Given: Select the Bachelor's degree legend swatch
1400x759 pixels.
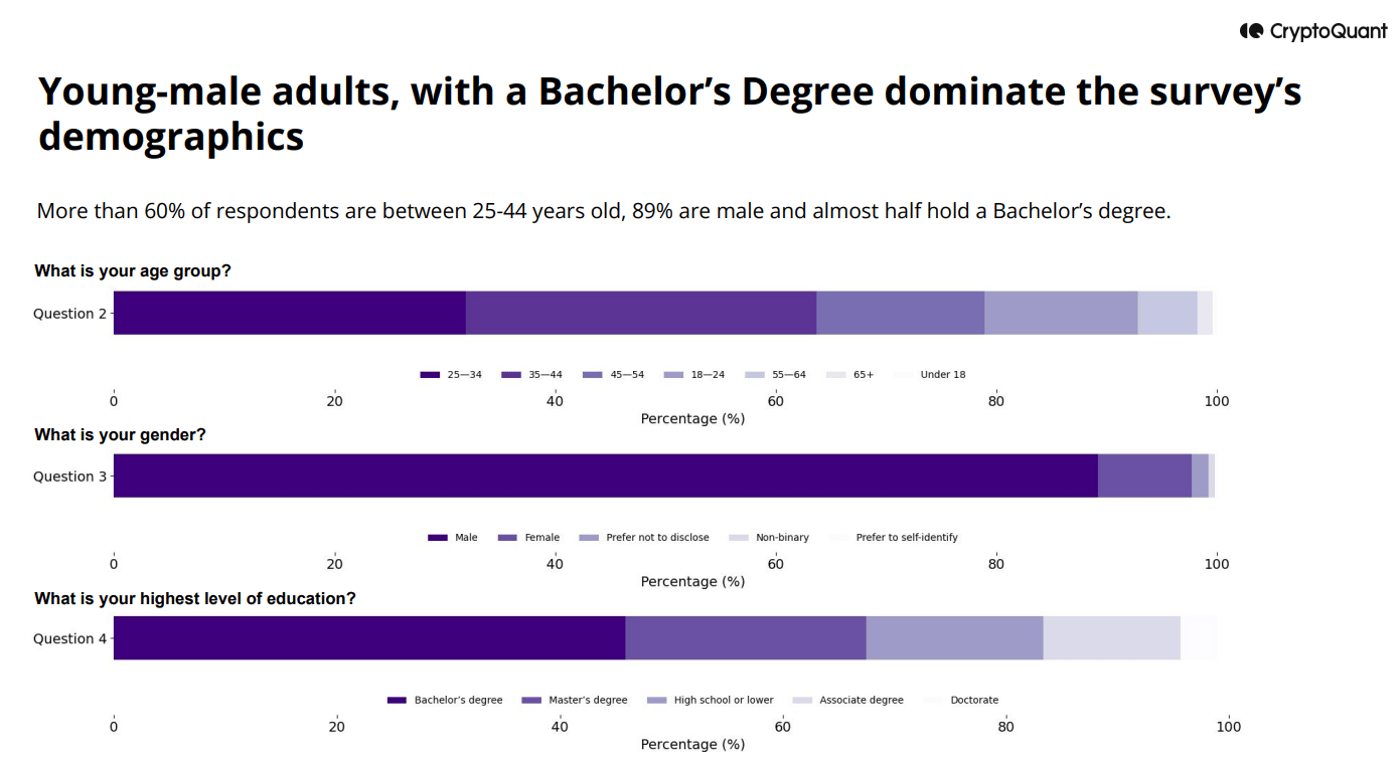Looking at the screenshot, I should coord(397,701).
